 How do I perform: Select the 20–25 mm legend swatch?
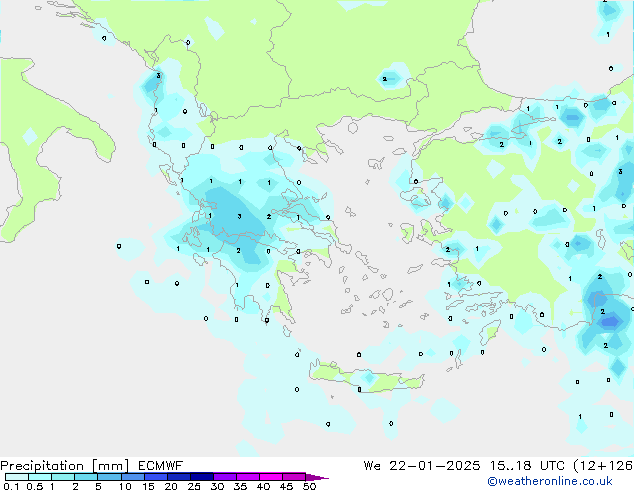tap(179, 477)
